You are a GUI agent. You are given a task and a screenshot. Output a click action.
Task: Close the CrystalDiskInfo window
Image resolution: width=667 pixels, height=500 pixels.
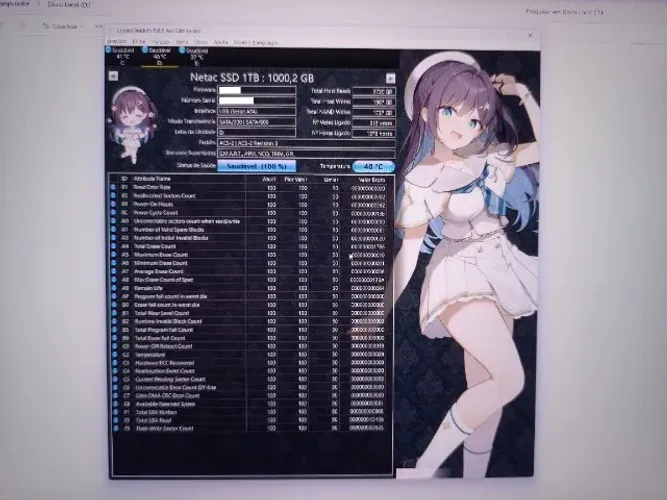coord(530,35)
